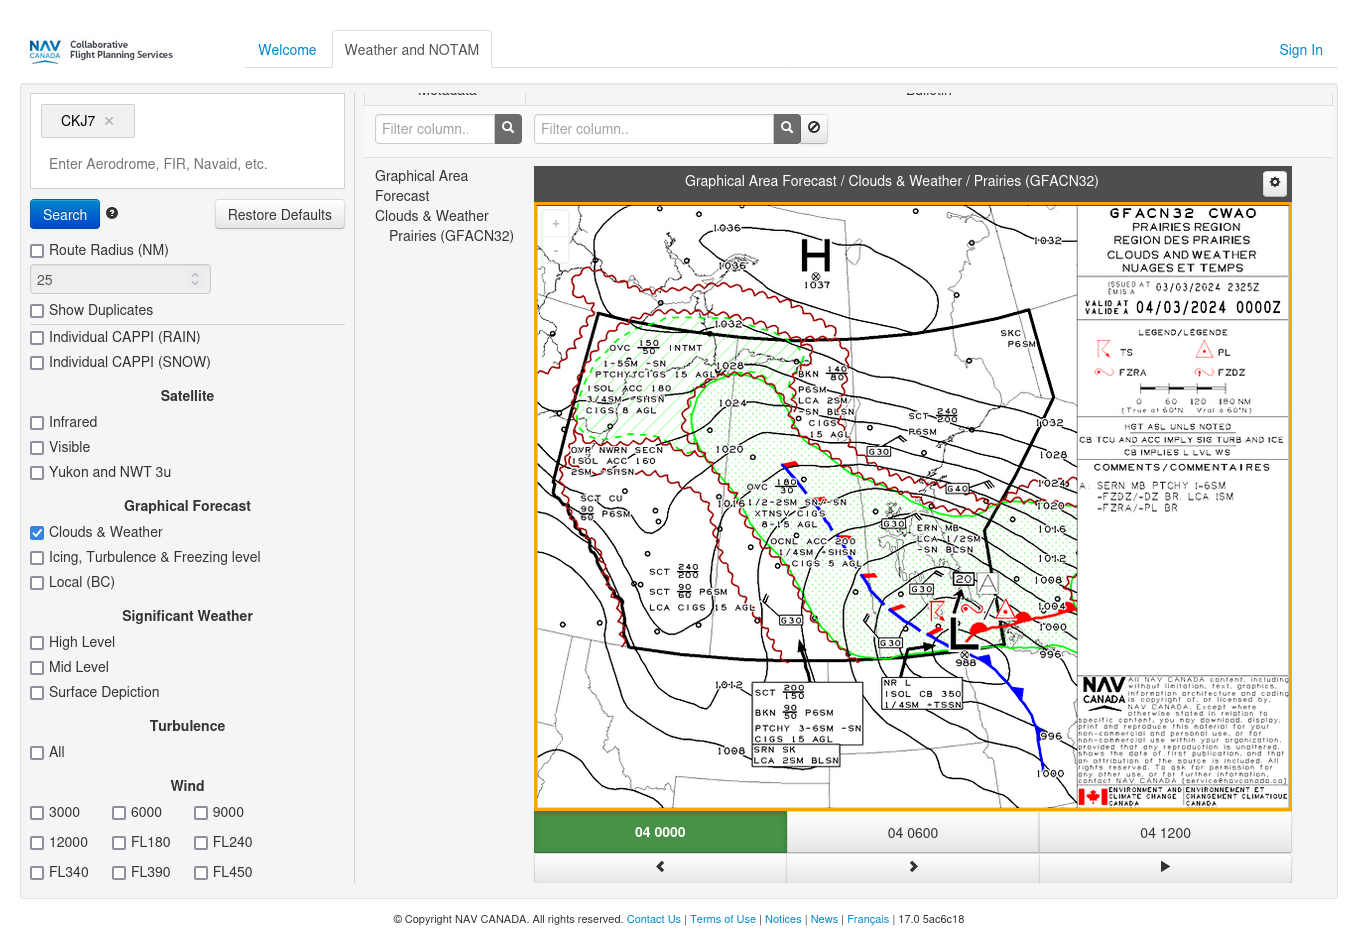Check the FL450 wind level
Viewport: 1358px width, 939px height.
tap(201, 873)
